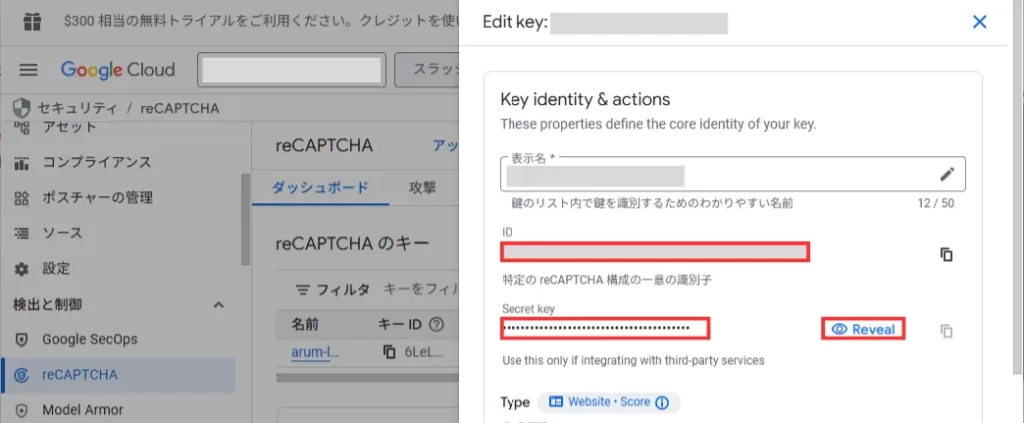Click the 設定 gear icon
This screenshot has height=423, width=1024.
(x=22, y=269)
